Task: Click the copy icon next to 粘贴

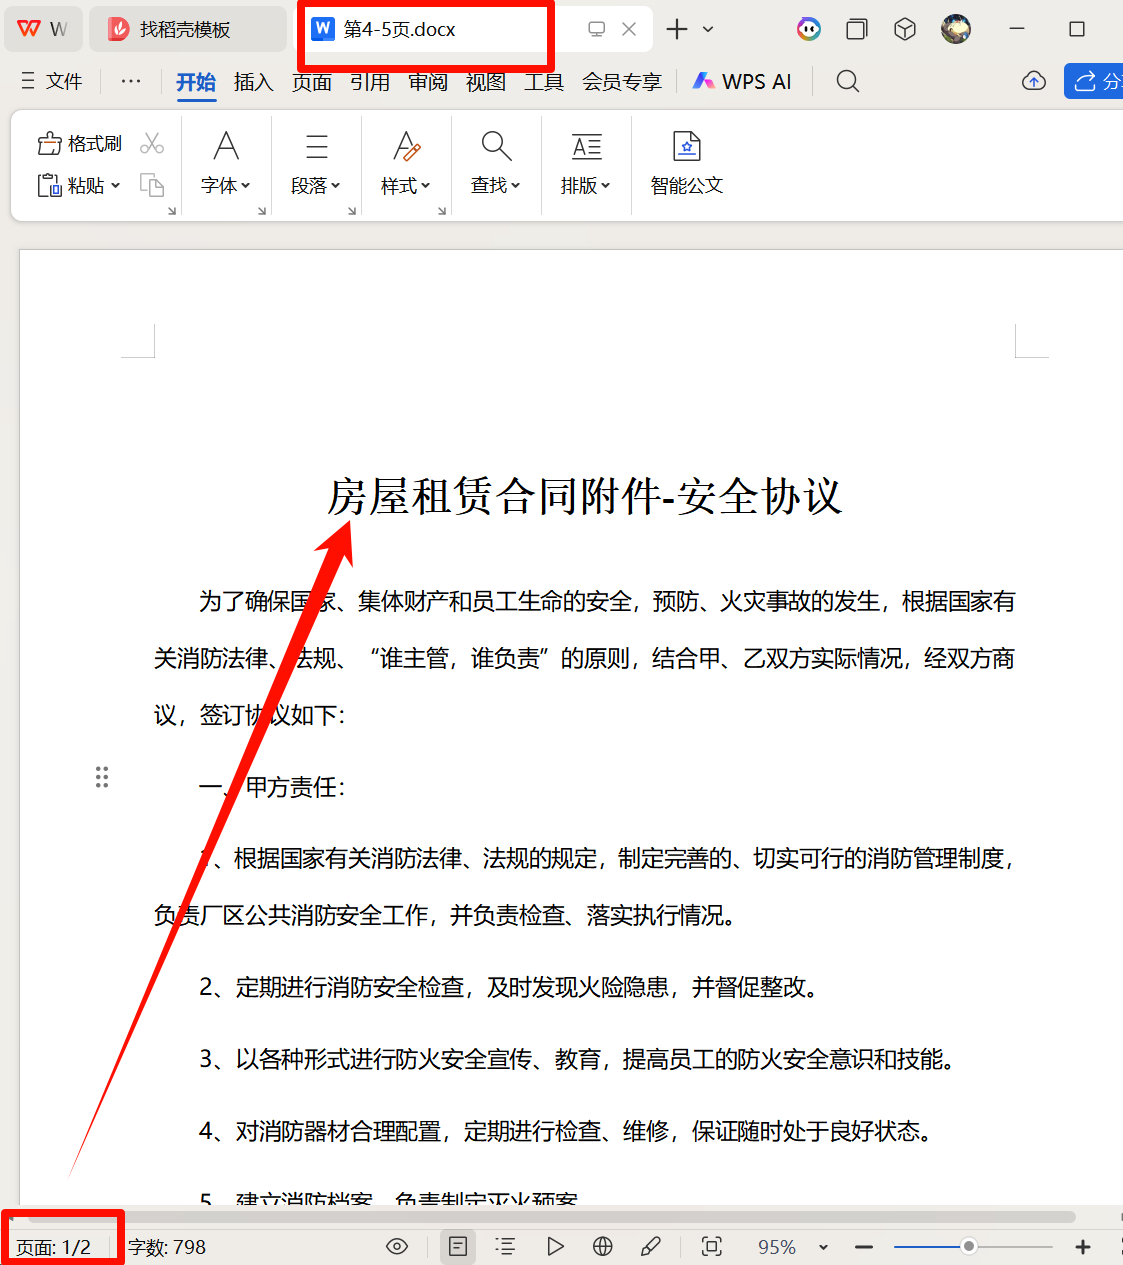Action: 152,186
